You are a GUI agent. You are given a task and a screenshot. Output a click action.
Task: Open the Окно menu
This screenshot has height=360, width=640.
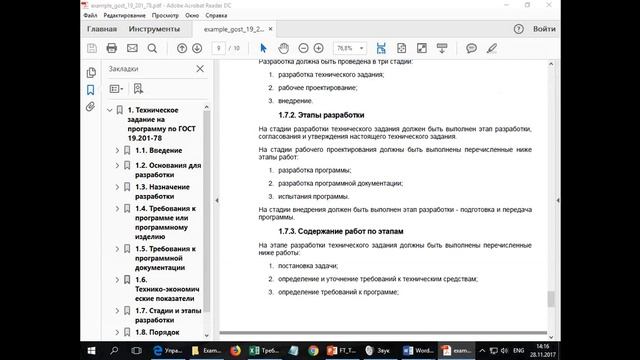(192, 16)
